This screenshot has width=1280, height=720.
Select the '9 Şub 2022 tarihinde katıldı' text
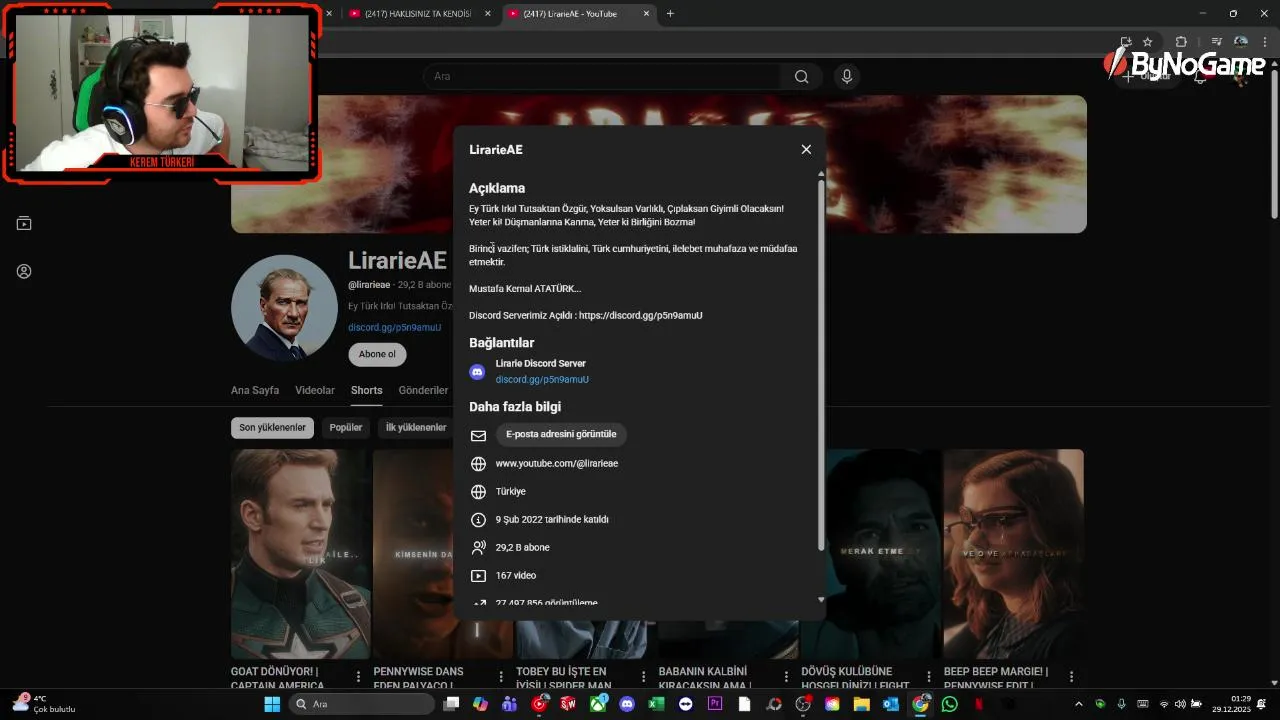(552, 520)
